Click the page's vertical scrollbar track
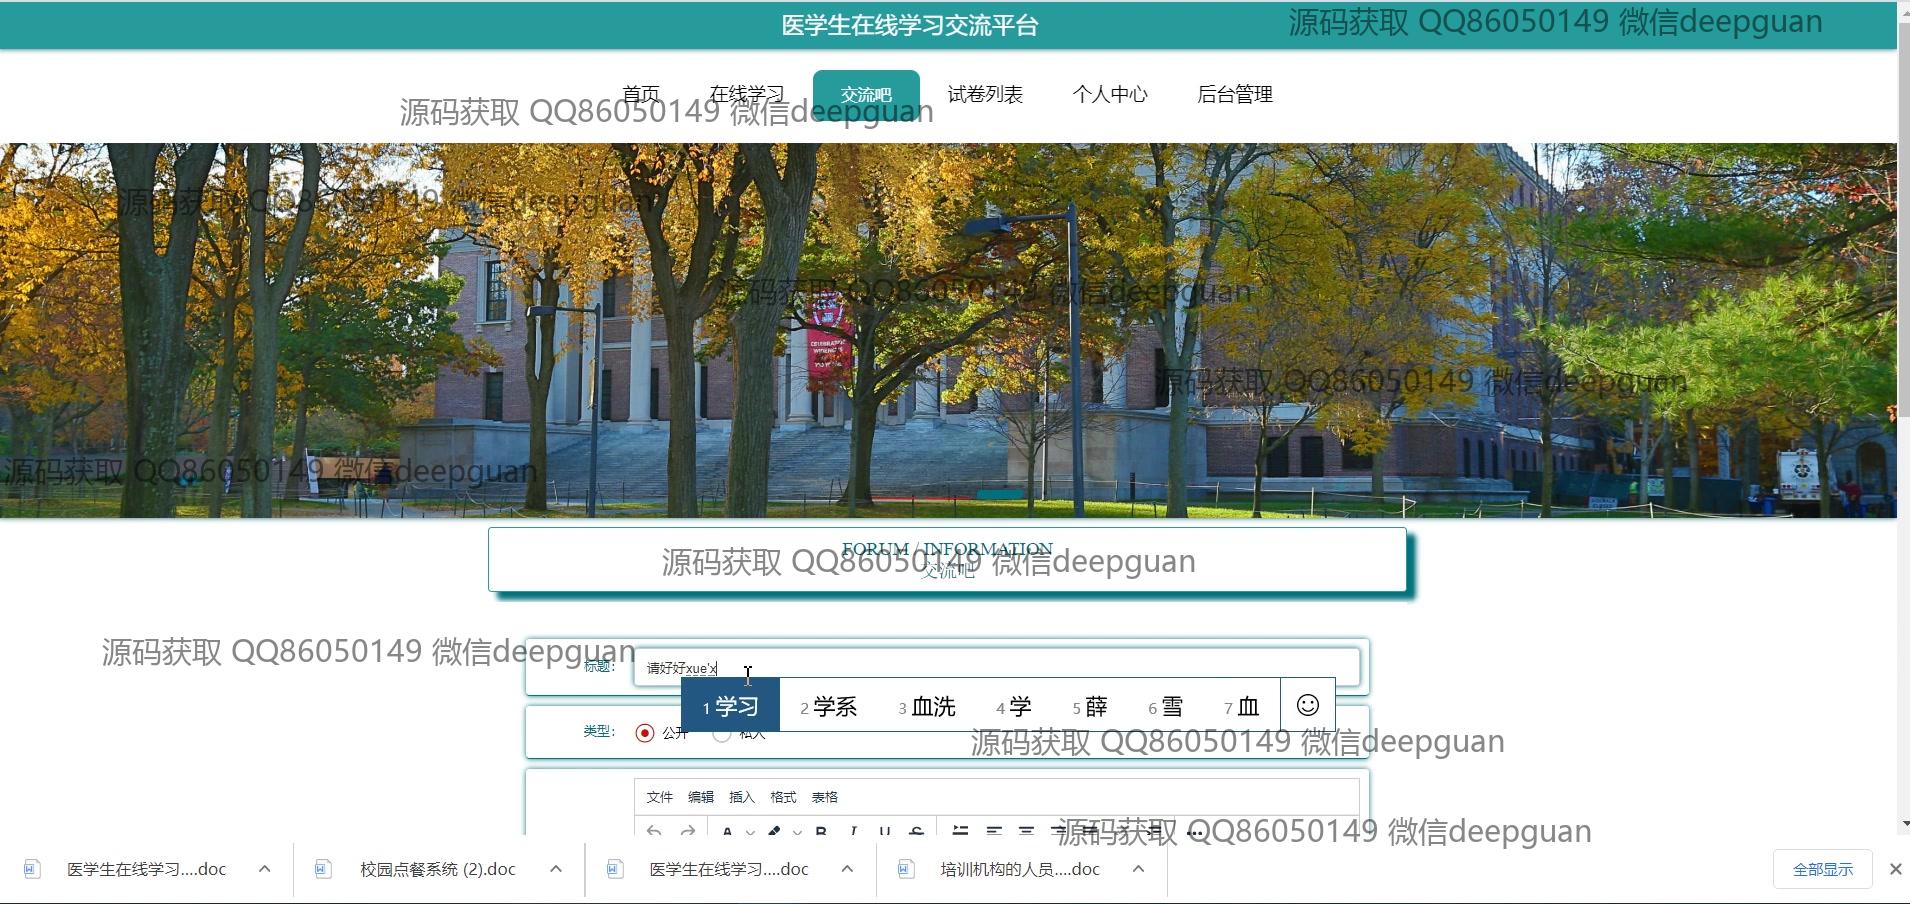 click(x=1903, y=600)
